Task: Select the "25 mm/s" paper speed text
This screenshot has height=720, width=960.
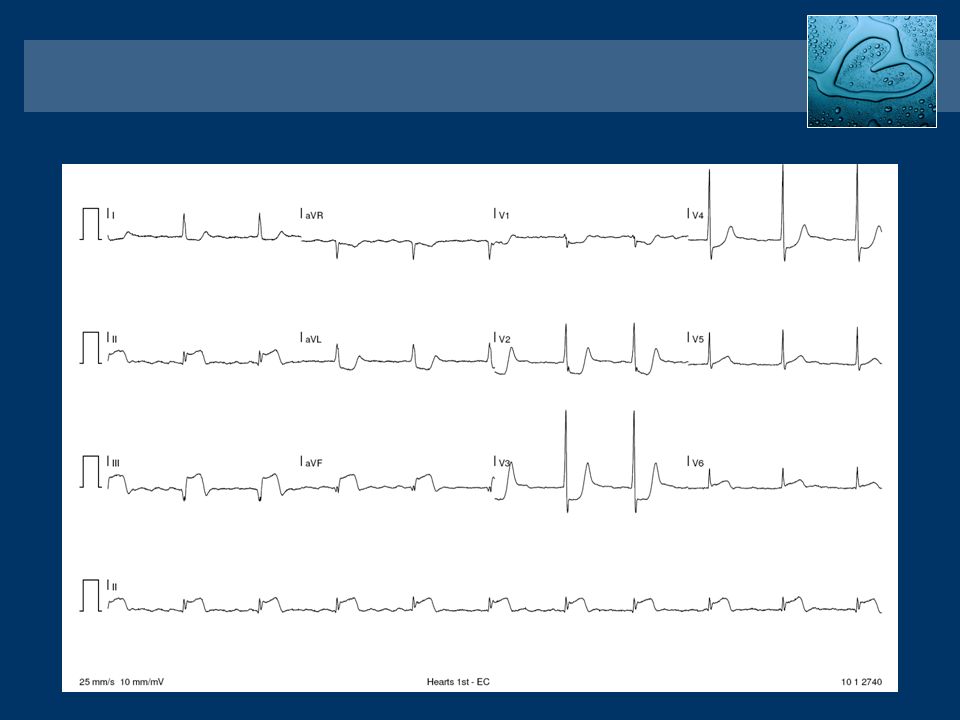Action: click(97, 682)
